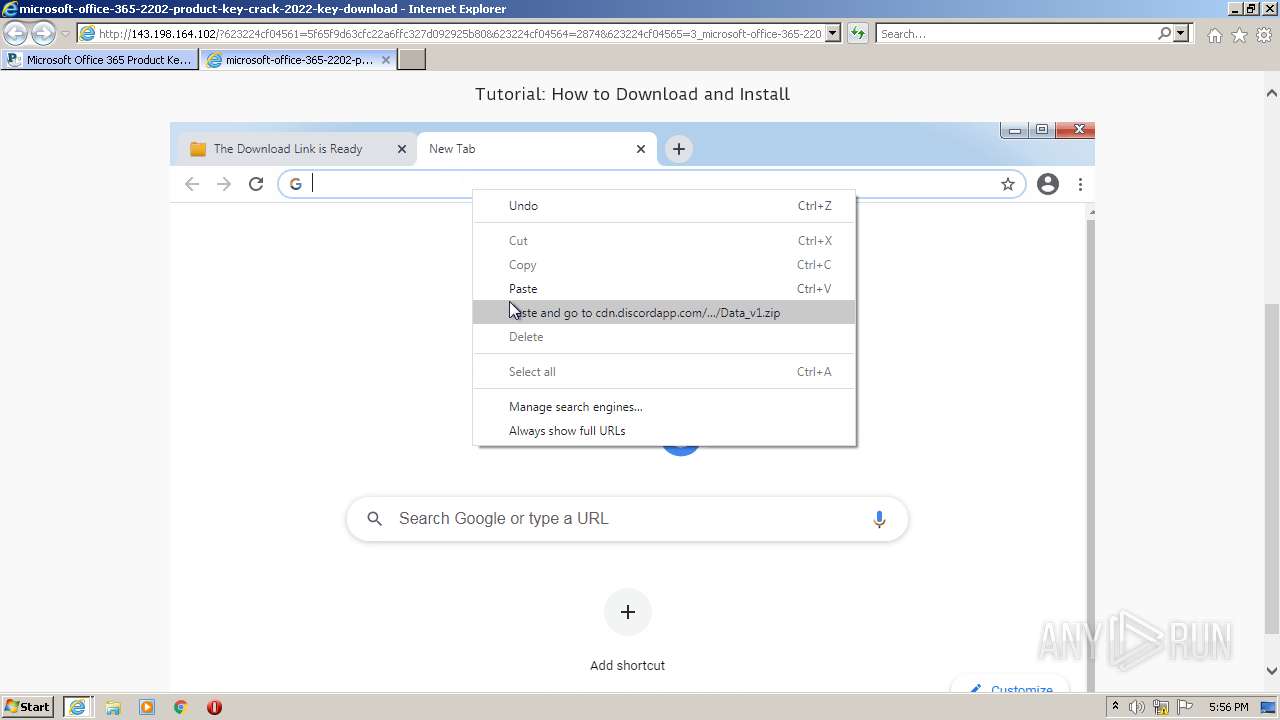Choose Copy in context menu
The height and width of the screenshot is (720, 1280).
point(664,265)
